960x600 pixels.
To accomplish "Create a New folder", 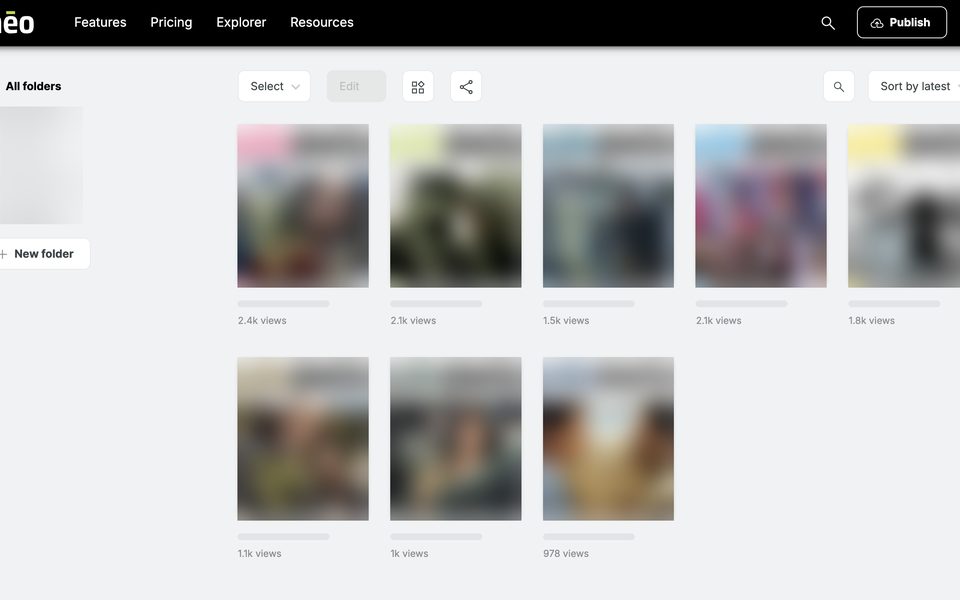I will 44,253.
